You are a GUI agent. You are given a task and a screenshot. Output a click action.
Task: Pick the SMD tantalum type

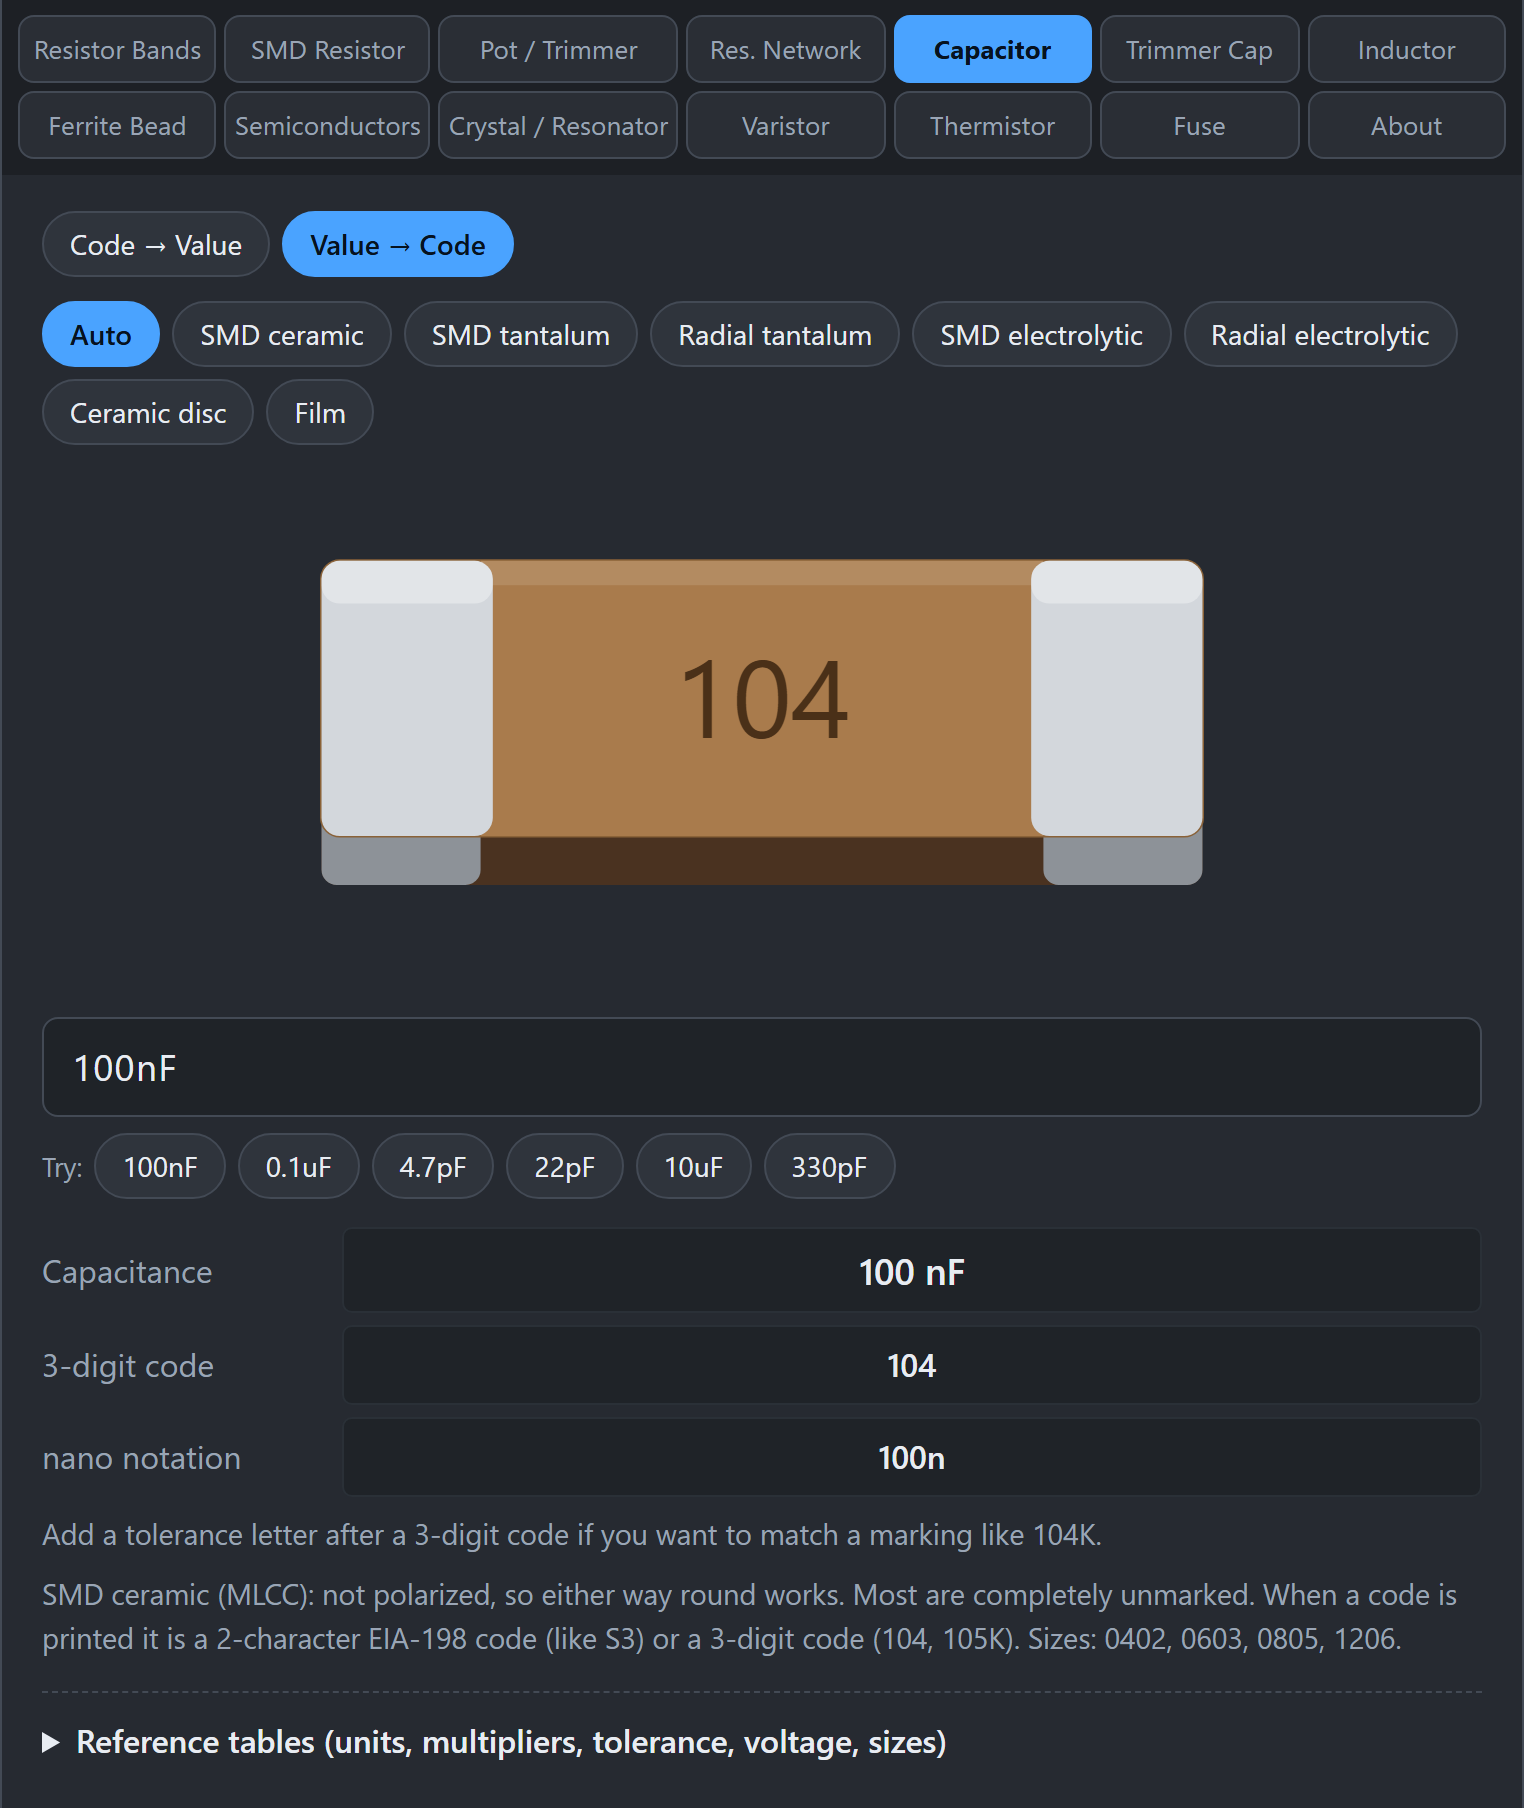click(521, 334)
